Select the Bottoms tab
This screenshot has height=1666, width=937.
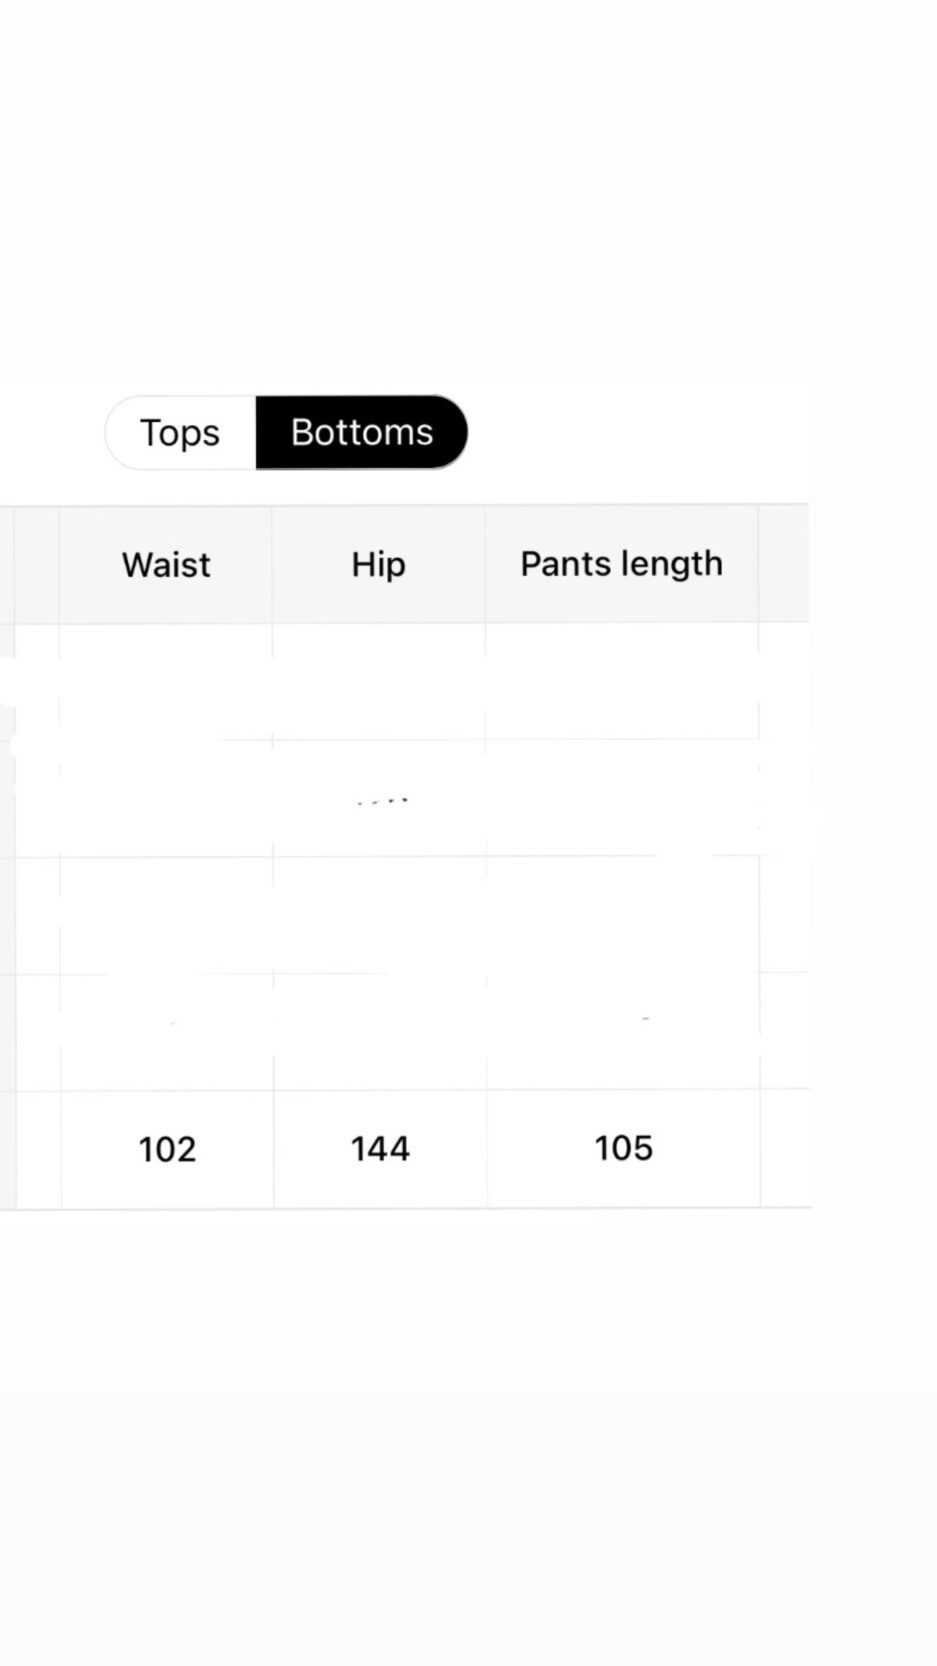pos(362,433)
